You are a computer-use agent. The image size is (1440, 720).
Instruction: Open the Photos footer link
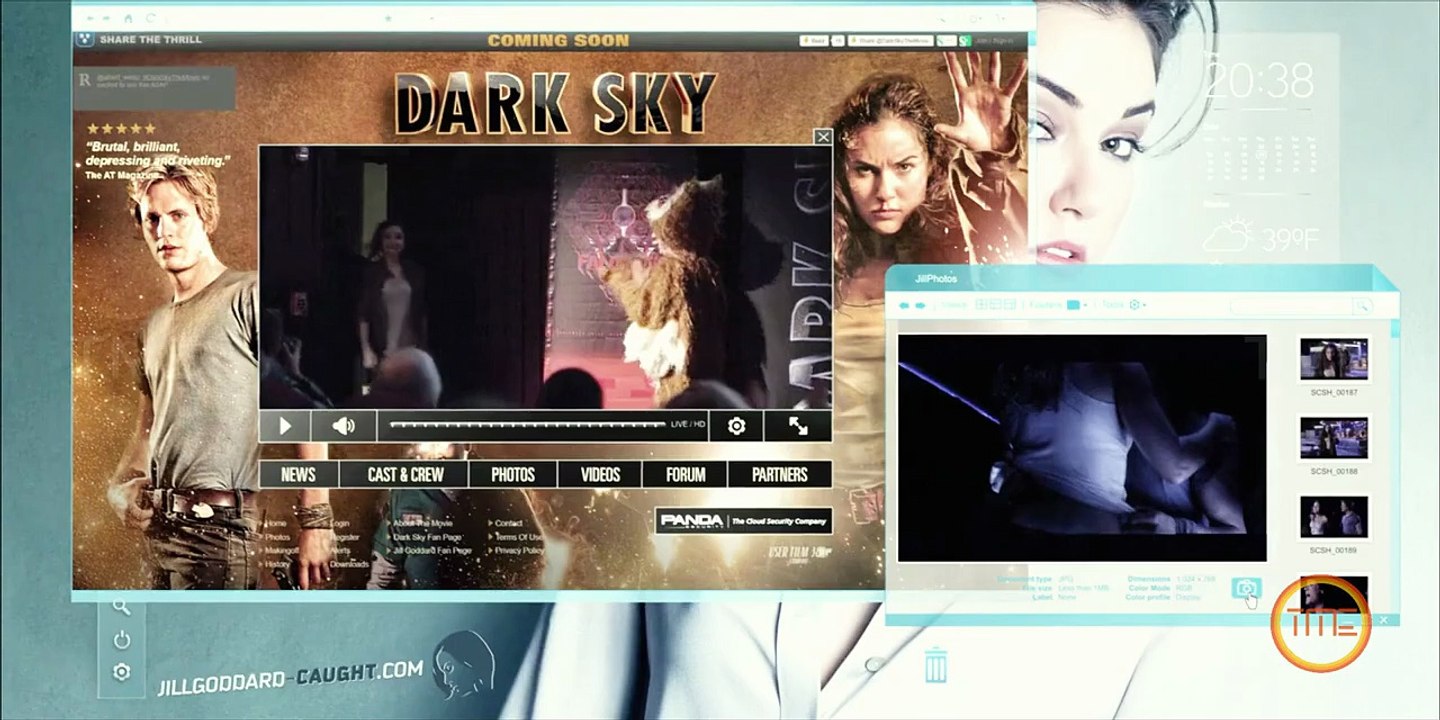[278, 537]
